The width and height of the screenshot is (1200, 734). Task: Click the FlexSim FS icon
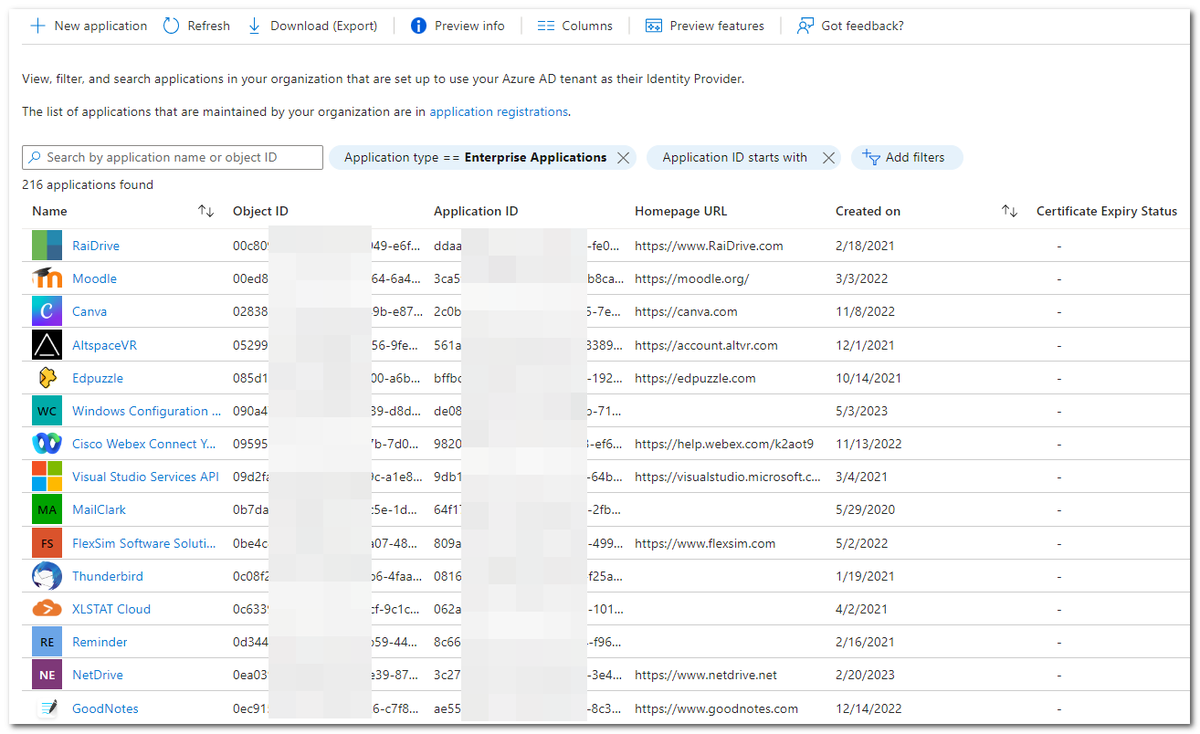click(47, 543)
